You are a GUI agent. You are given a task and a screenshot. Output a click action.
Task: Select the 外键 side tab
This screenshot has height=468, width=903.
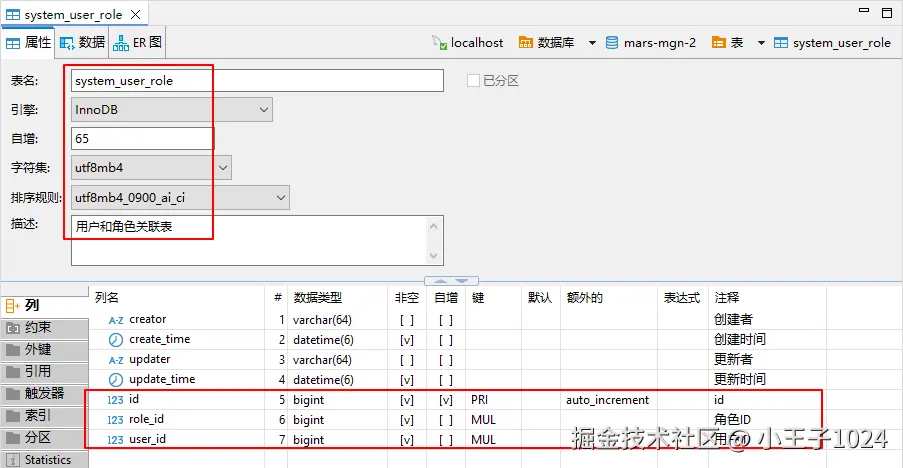(x=44, y=349)
